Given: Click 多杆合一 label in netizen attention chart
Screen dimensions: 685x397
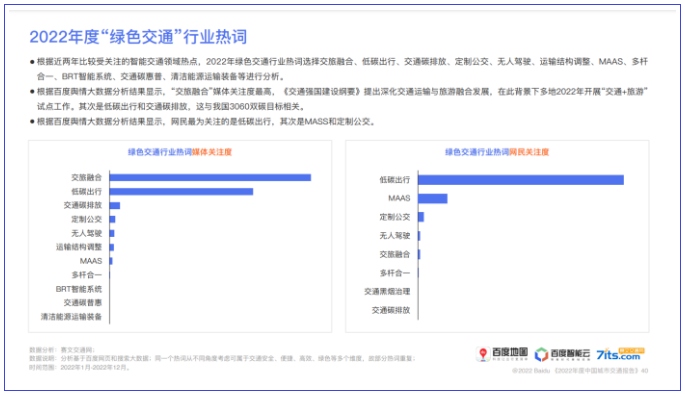Looking at the screenshot, I should click(395, 273).
